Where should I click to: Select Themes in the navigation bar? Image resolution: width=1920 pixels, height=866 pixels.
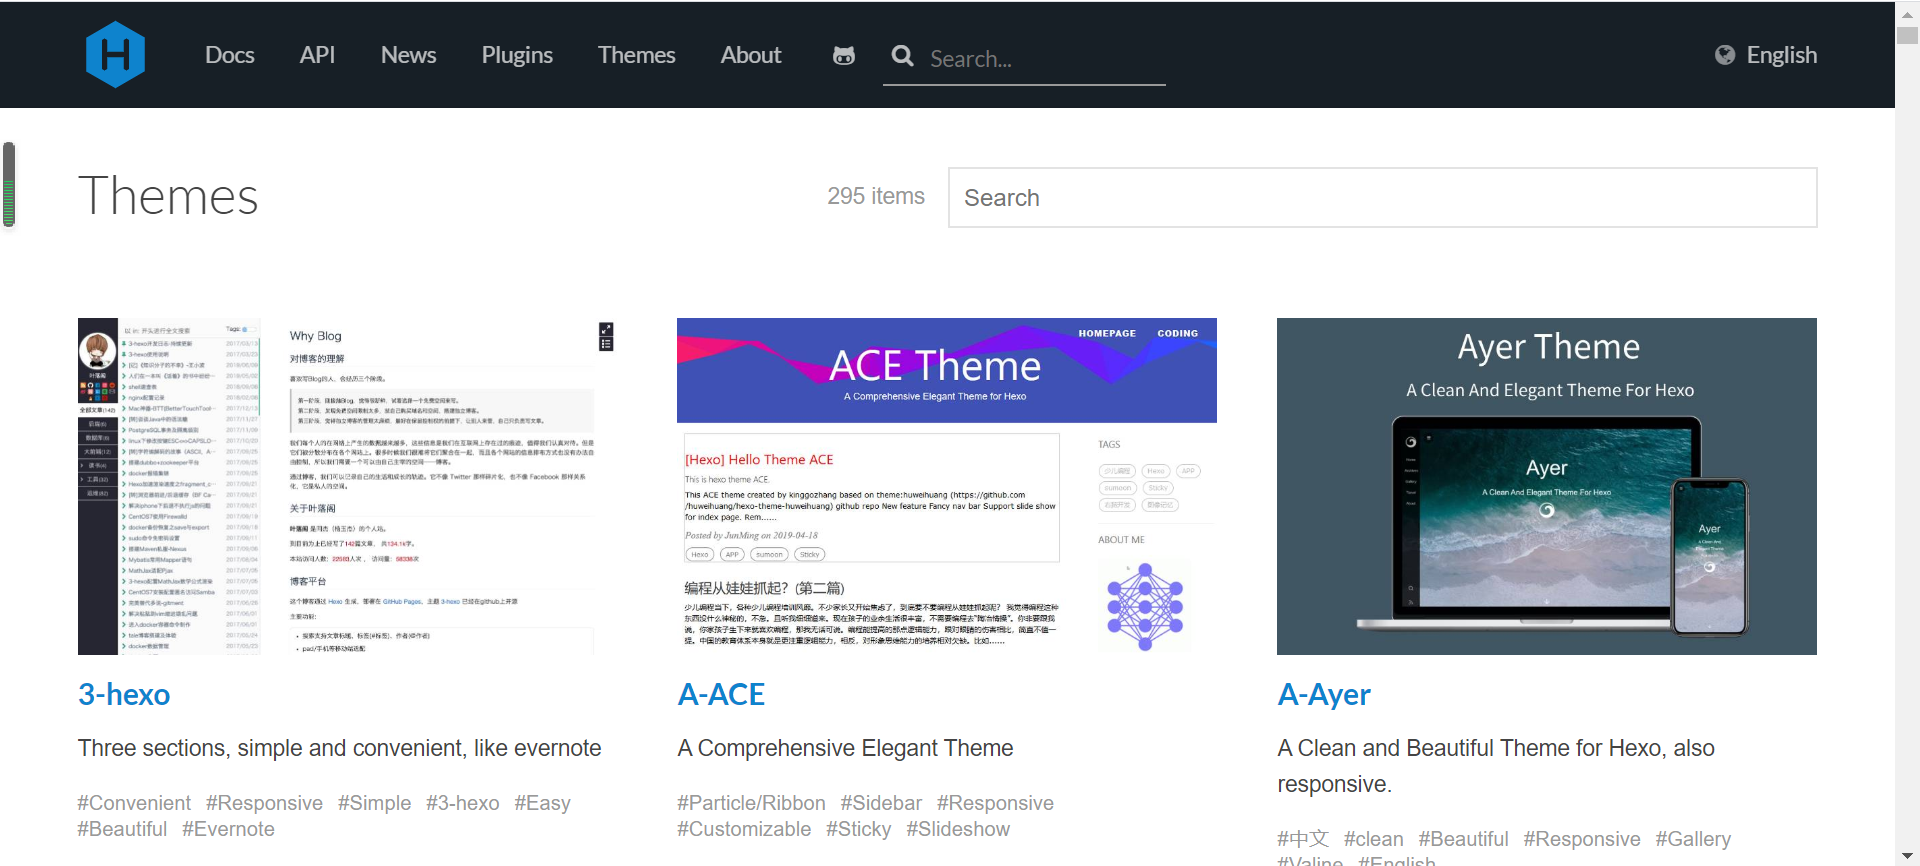637,55
